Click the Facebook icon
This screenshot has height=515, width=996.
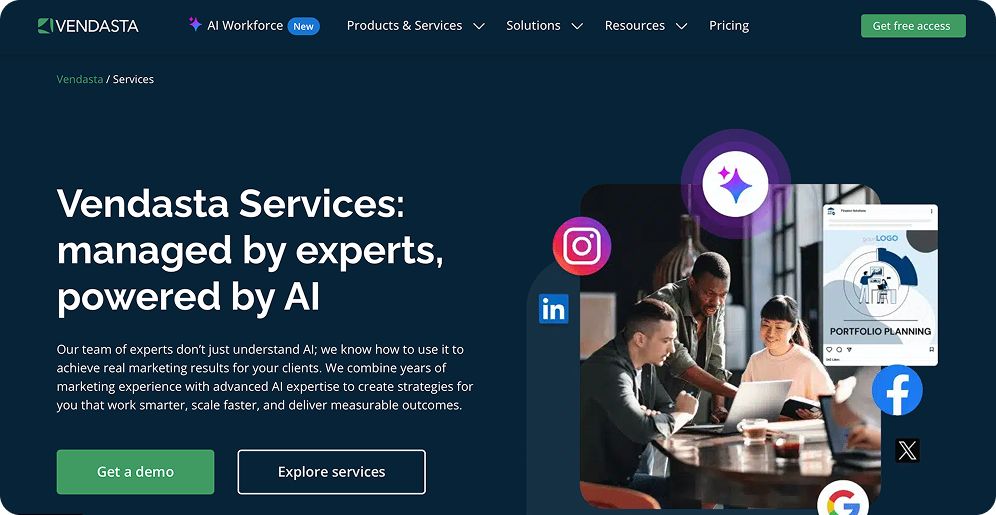[897, 390]
